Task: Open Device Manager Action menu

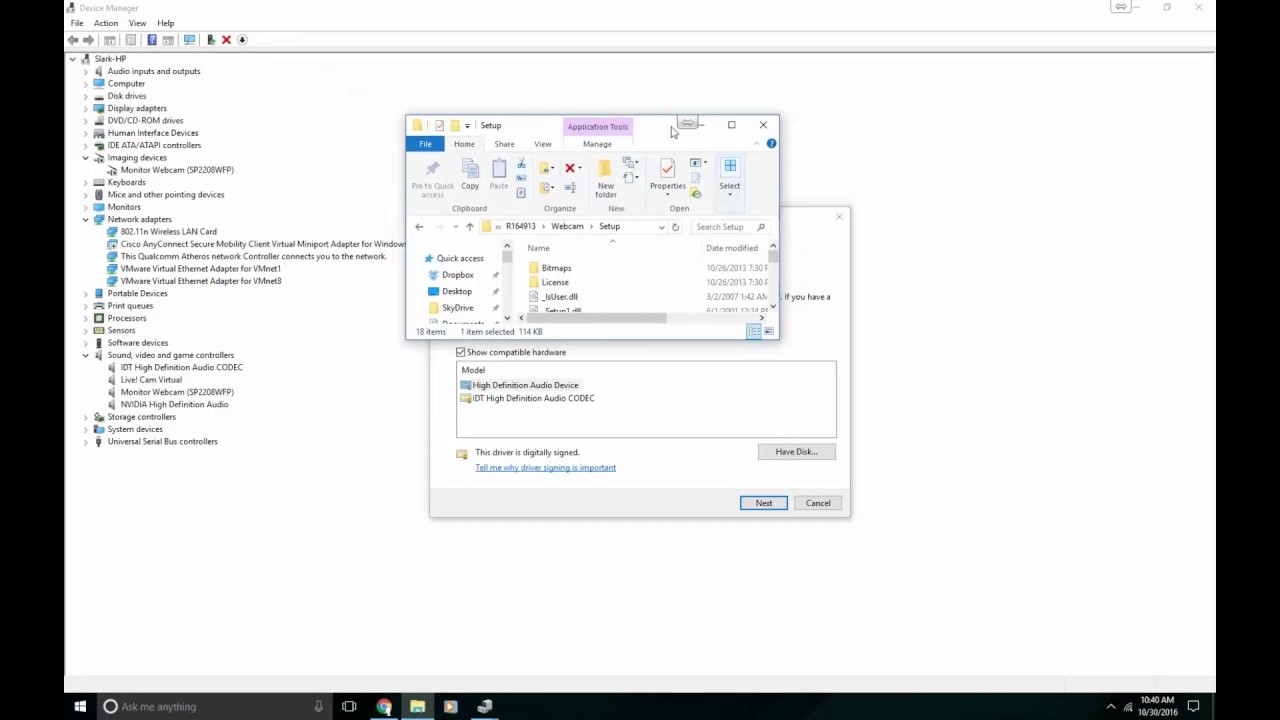Action: click(x=105, y=23)
